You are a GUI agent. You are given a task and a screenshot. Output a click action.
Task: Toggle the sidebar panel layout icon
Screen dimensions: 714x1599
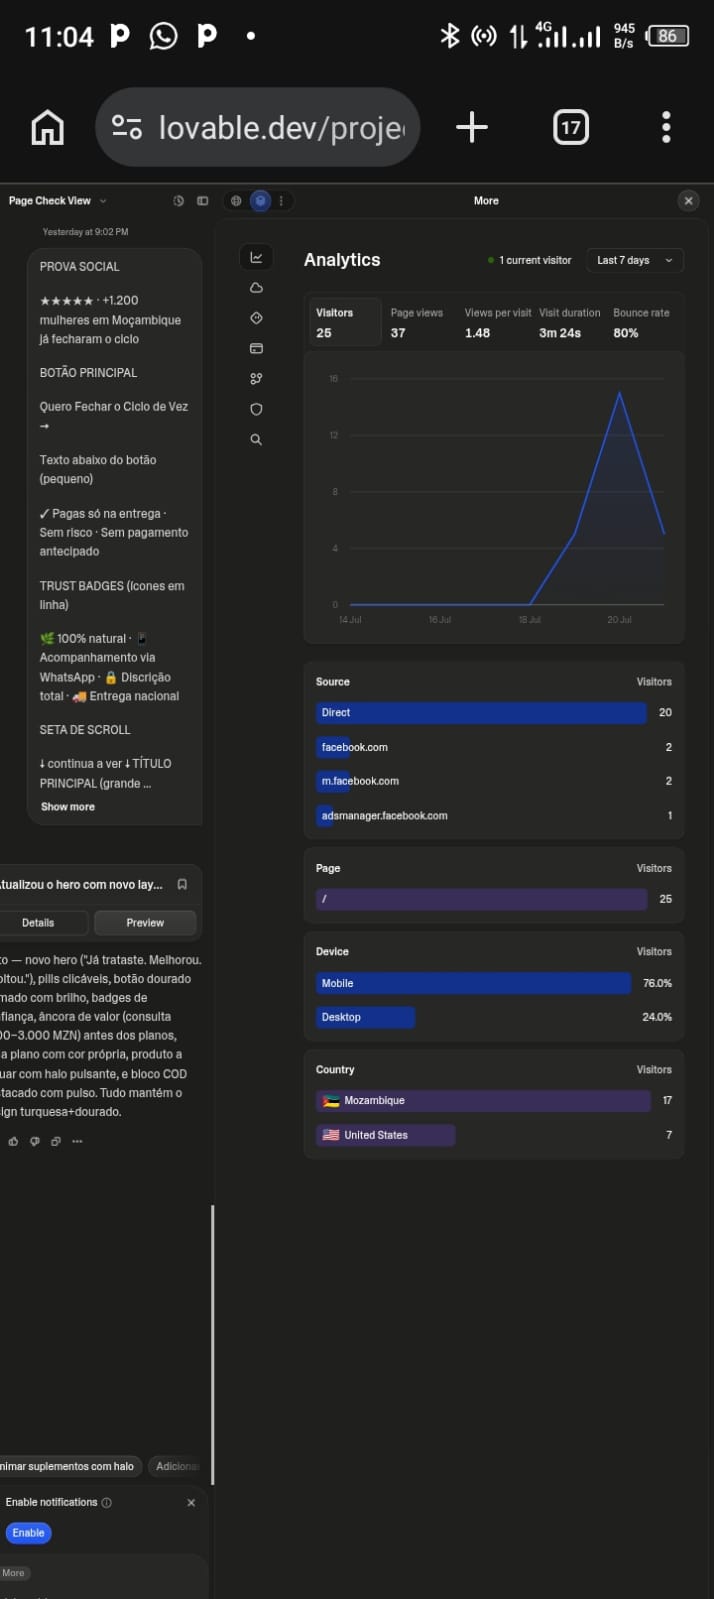[x=203, y=201]
